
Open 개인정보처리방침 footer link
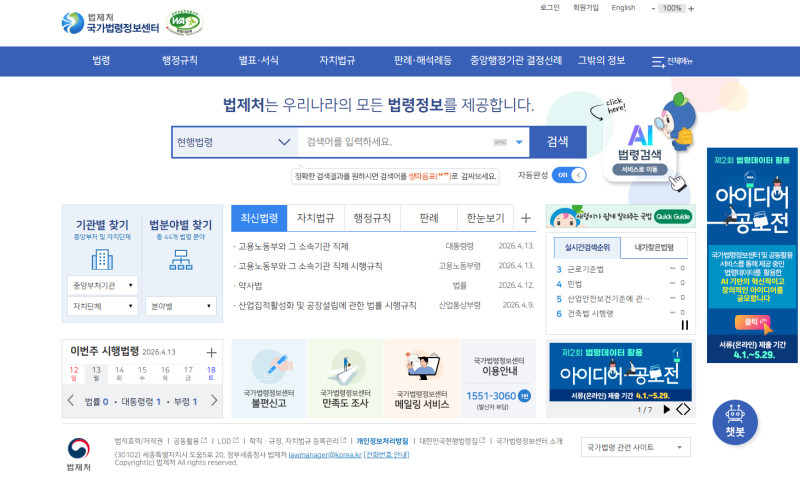point(382,441)
